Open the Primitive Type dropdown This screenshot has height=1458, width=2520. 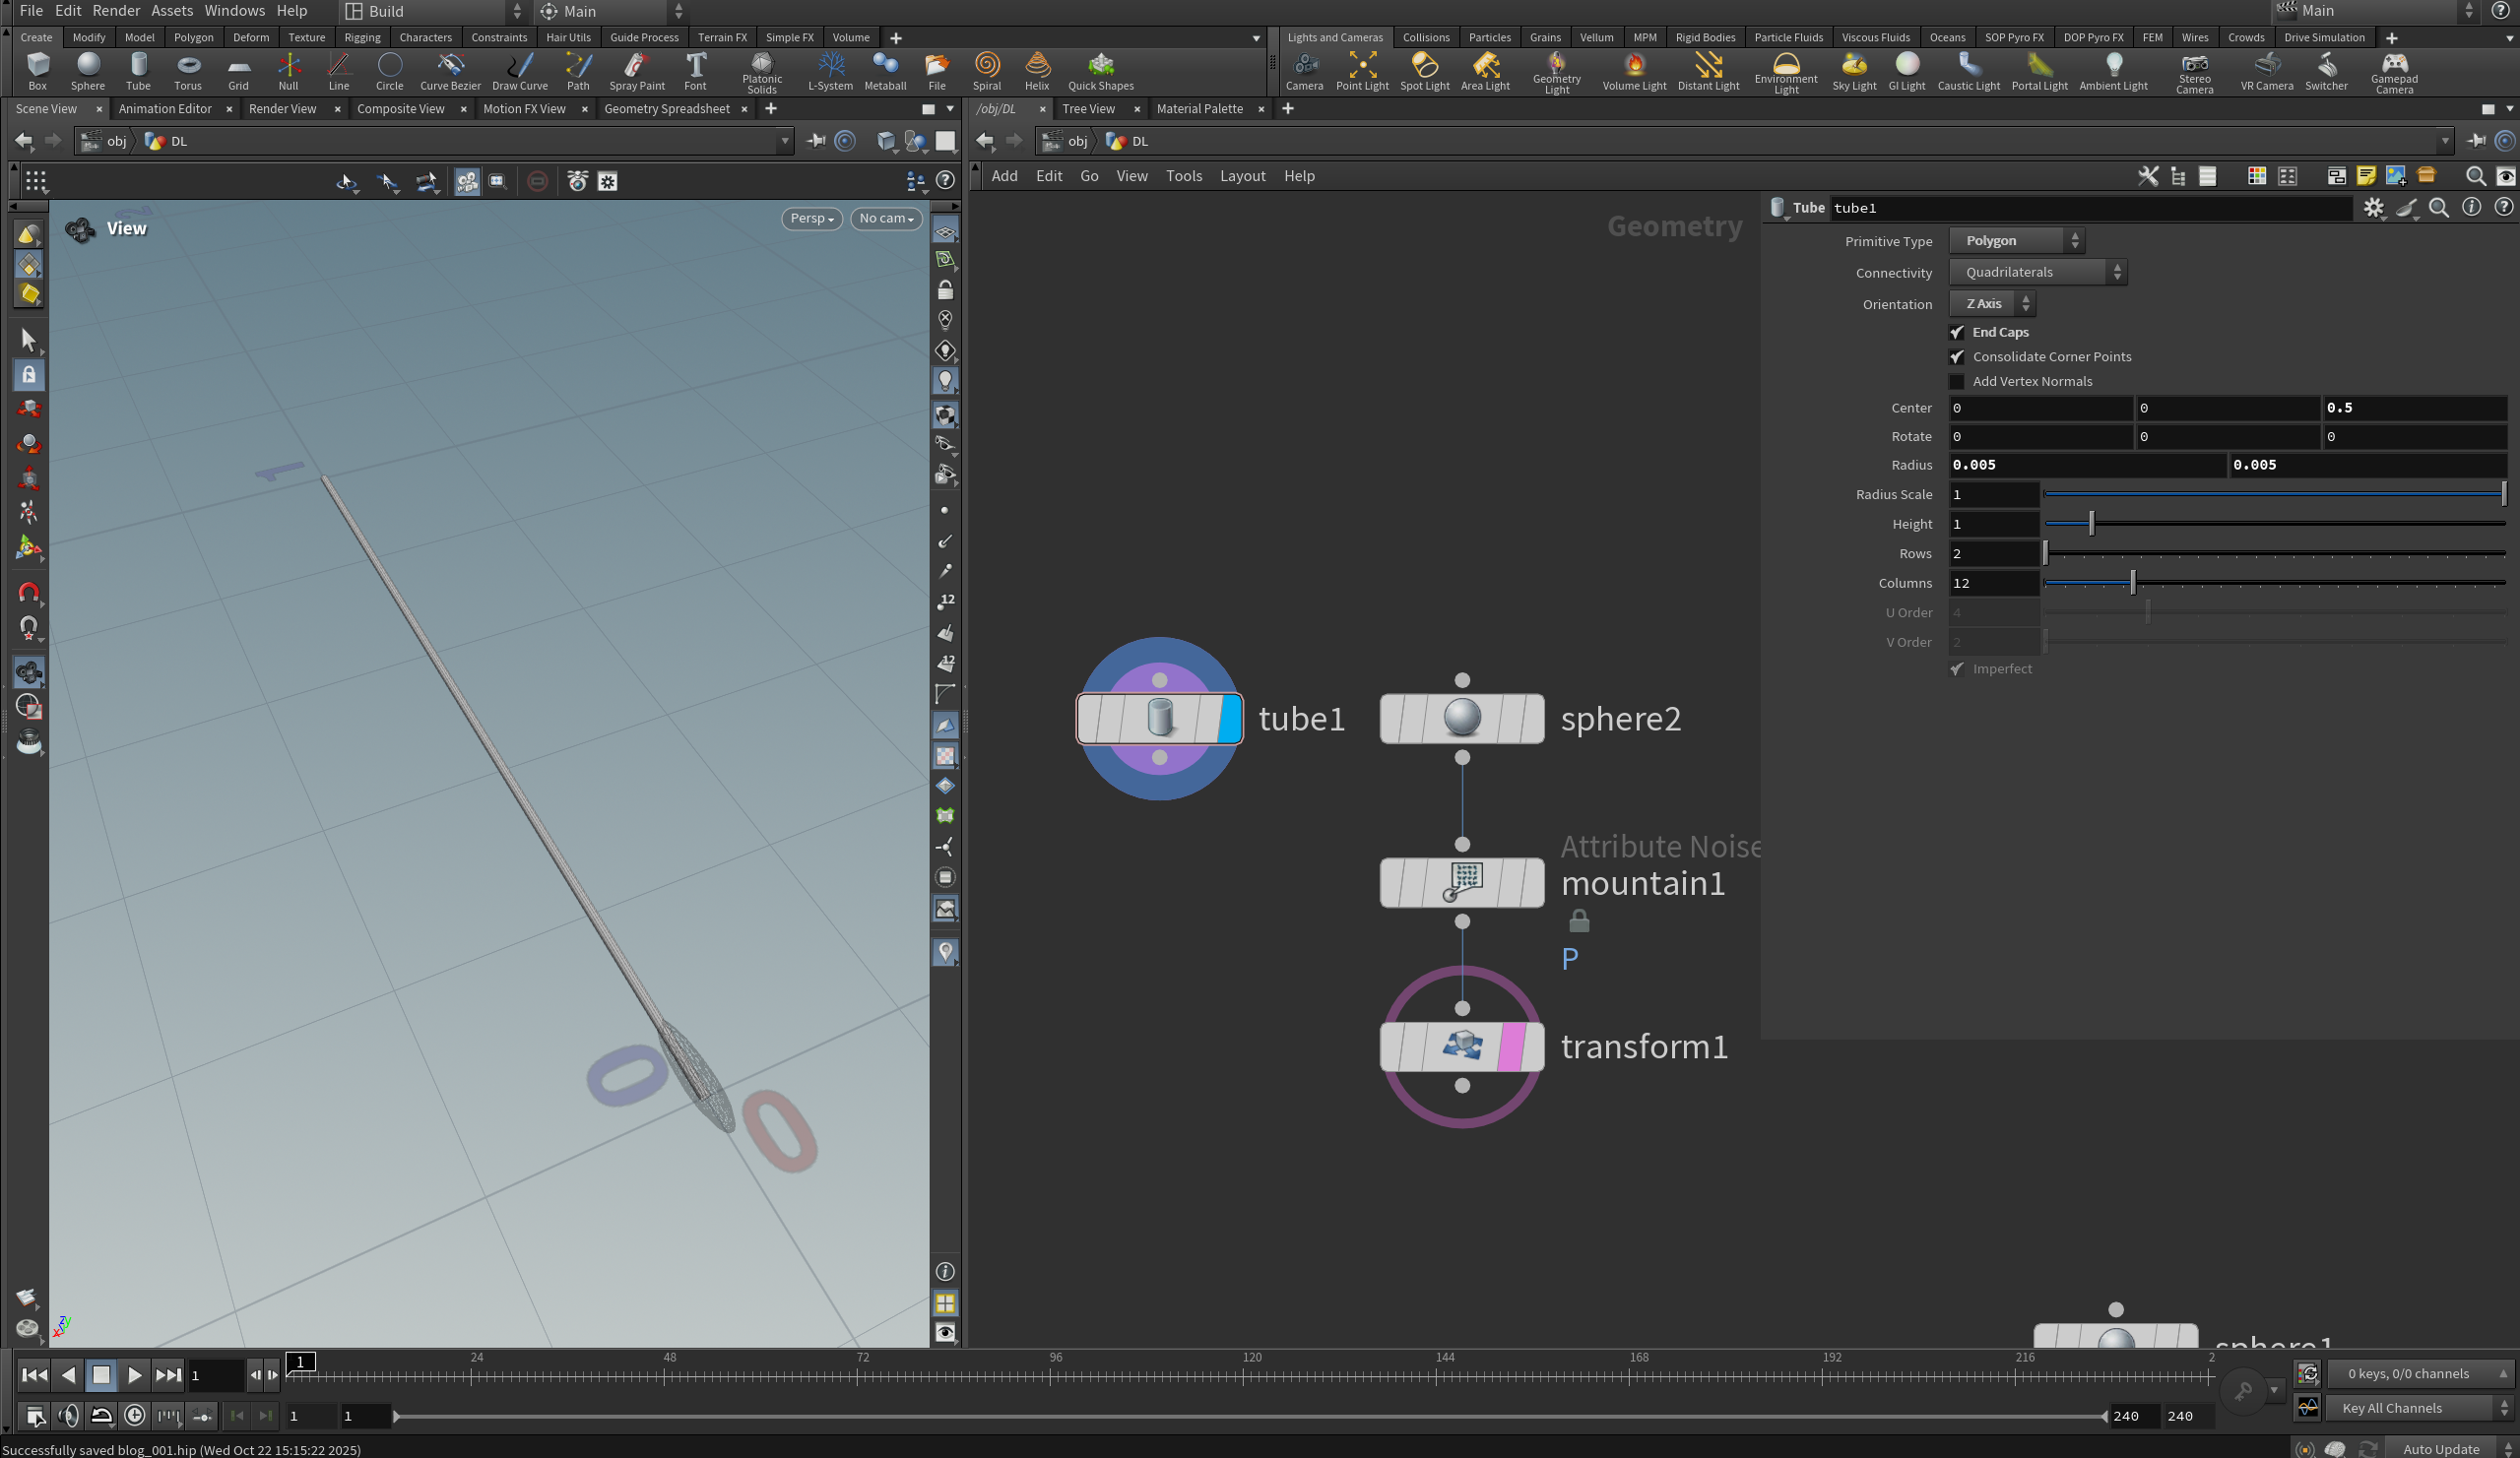click(2016, 241)
